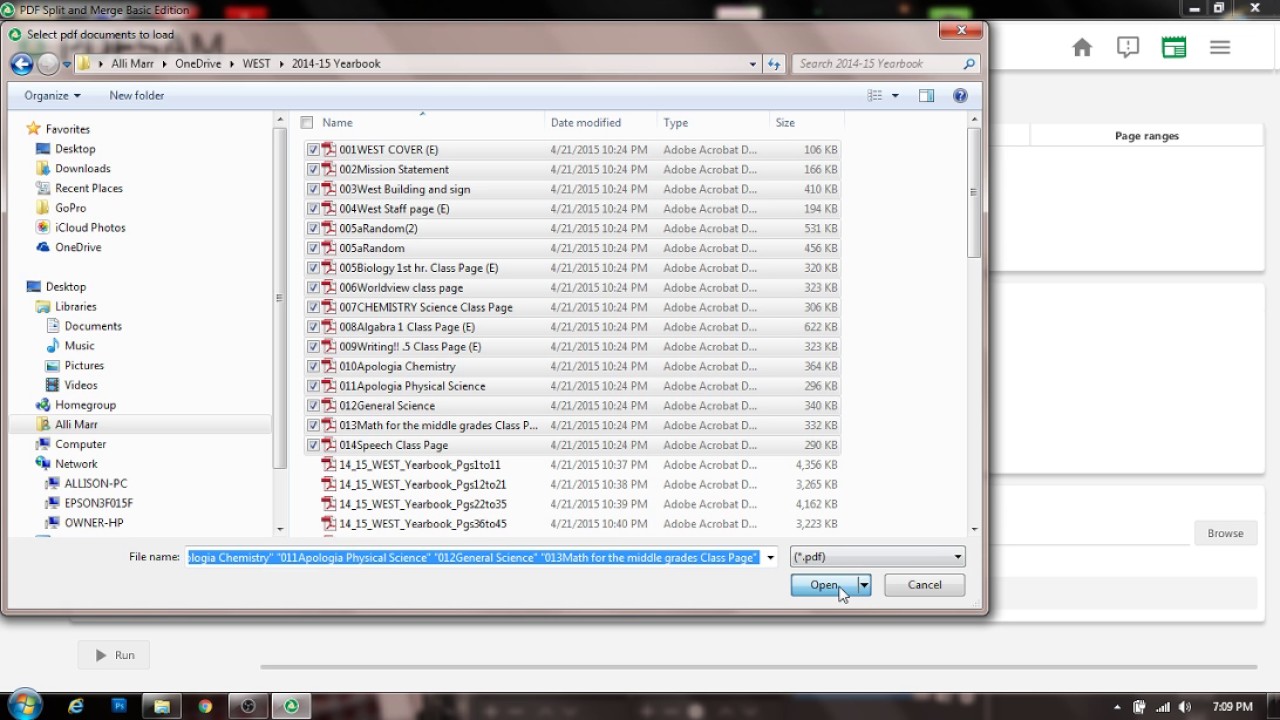Select Homegroup in navigation pane
This screenshot has width=1280, height=720.
[x=85, y=405]
